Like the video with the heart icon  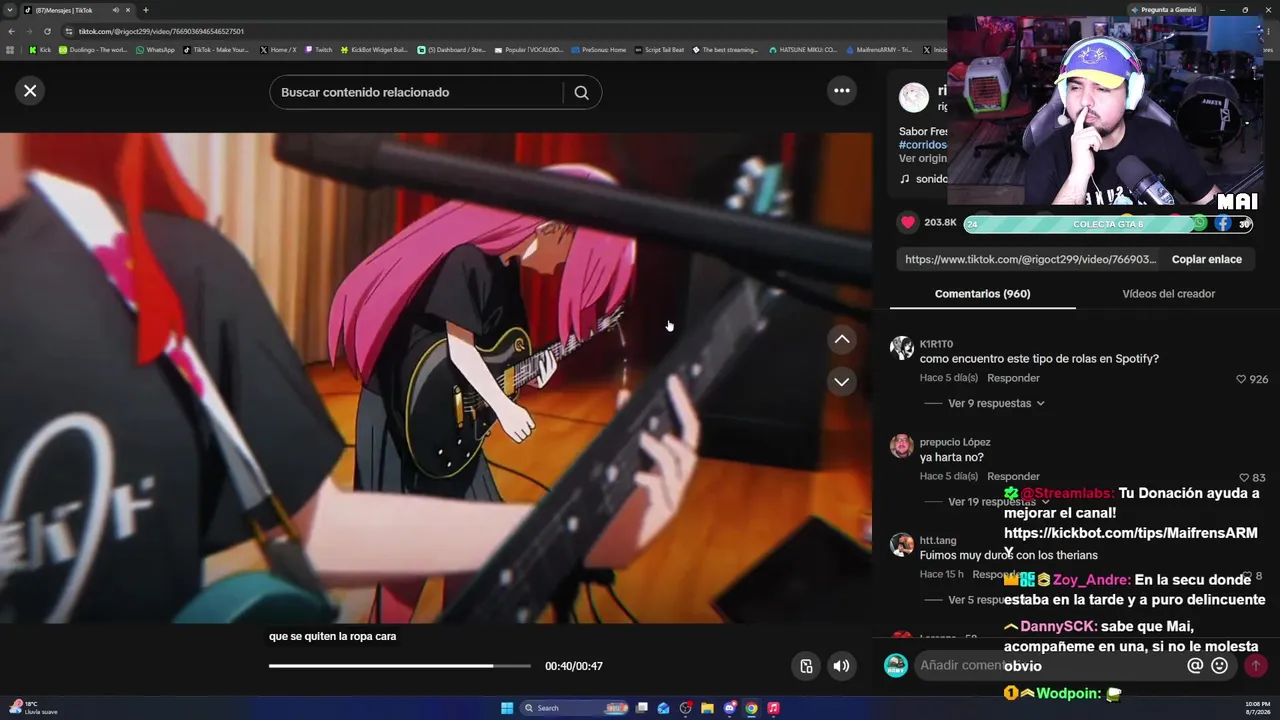pyautogui.click(x=908, y=222)
